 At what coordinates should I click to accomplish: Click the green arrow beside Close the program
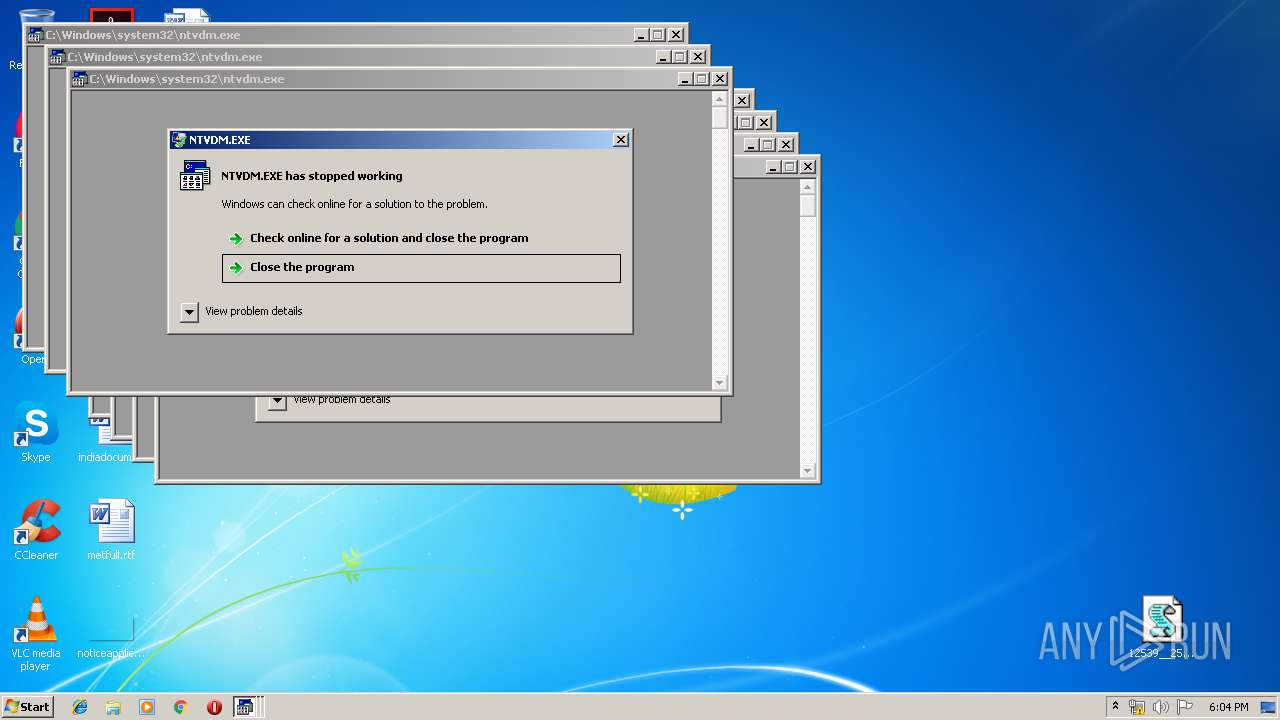236,268
